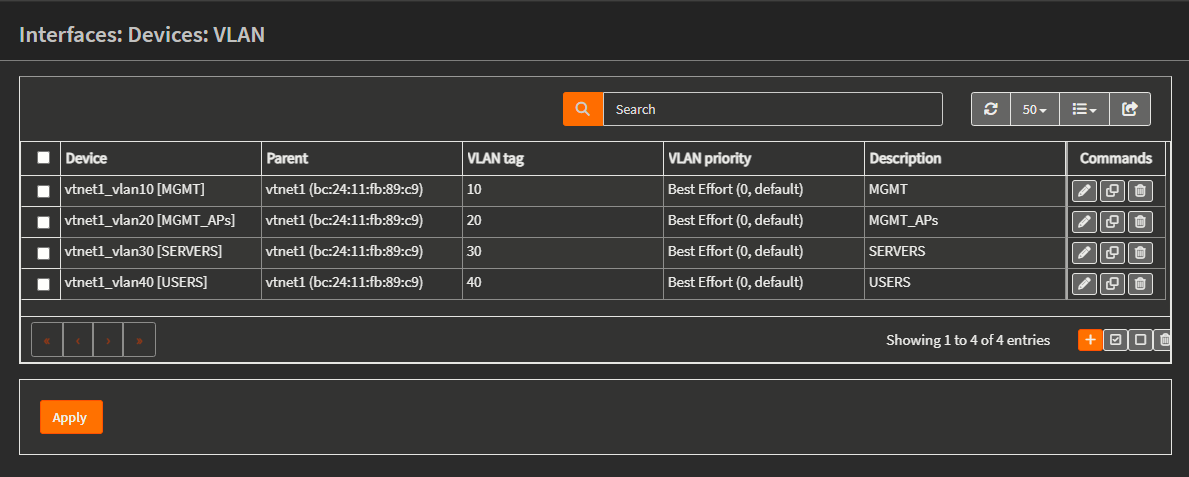The height and width of the screenshot is (477, 1189).
Task: Click the vtnet1_vlan20 [MGMT_APs] device cell
Action: [x=161, y=222]
